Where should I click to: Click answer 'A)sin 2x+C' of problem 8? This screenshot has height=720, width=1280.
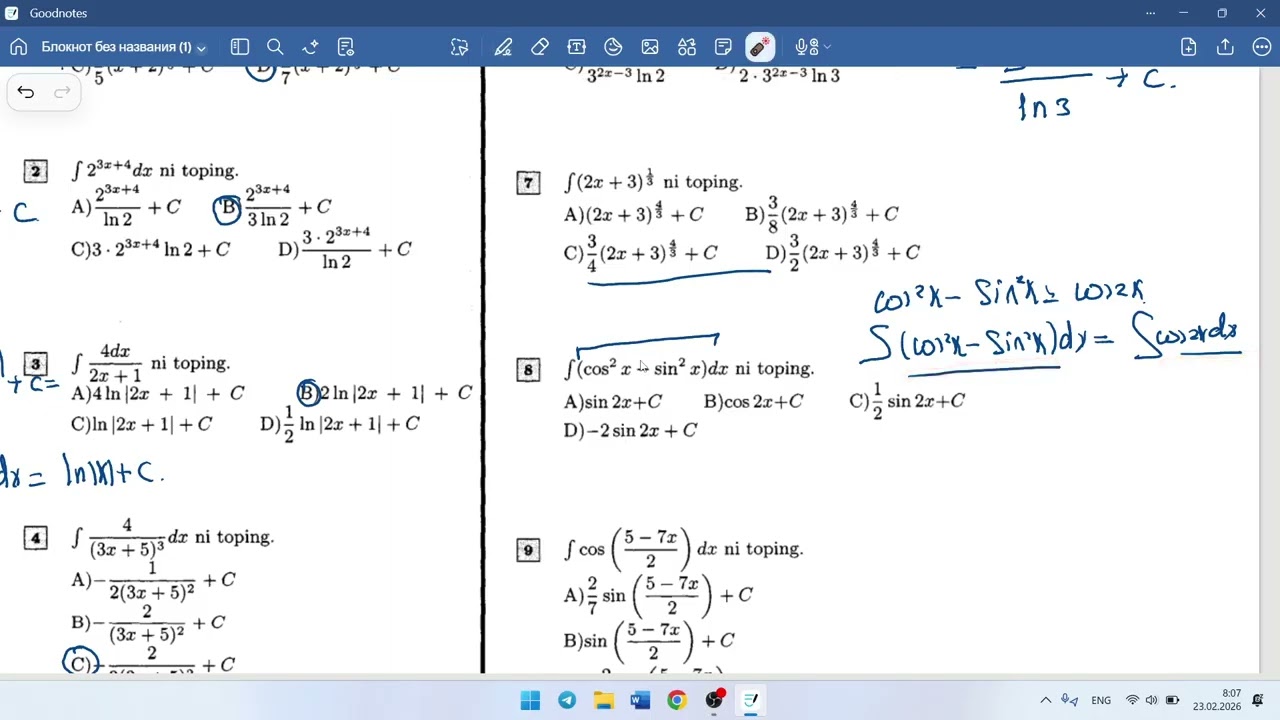coord(613,401)
